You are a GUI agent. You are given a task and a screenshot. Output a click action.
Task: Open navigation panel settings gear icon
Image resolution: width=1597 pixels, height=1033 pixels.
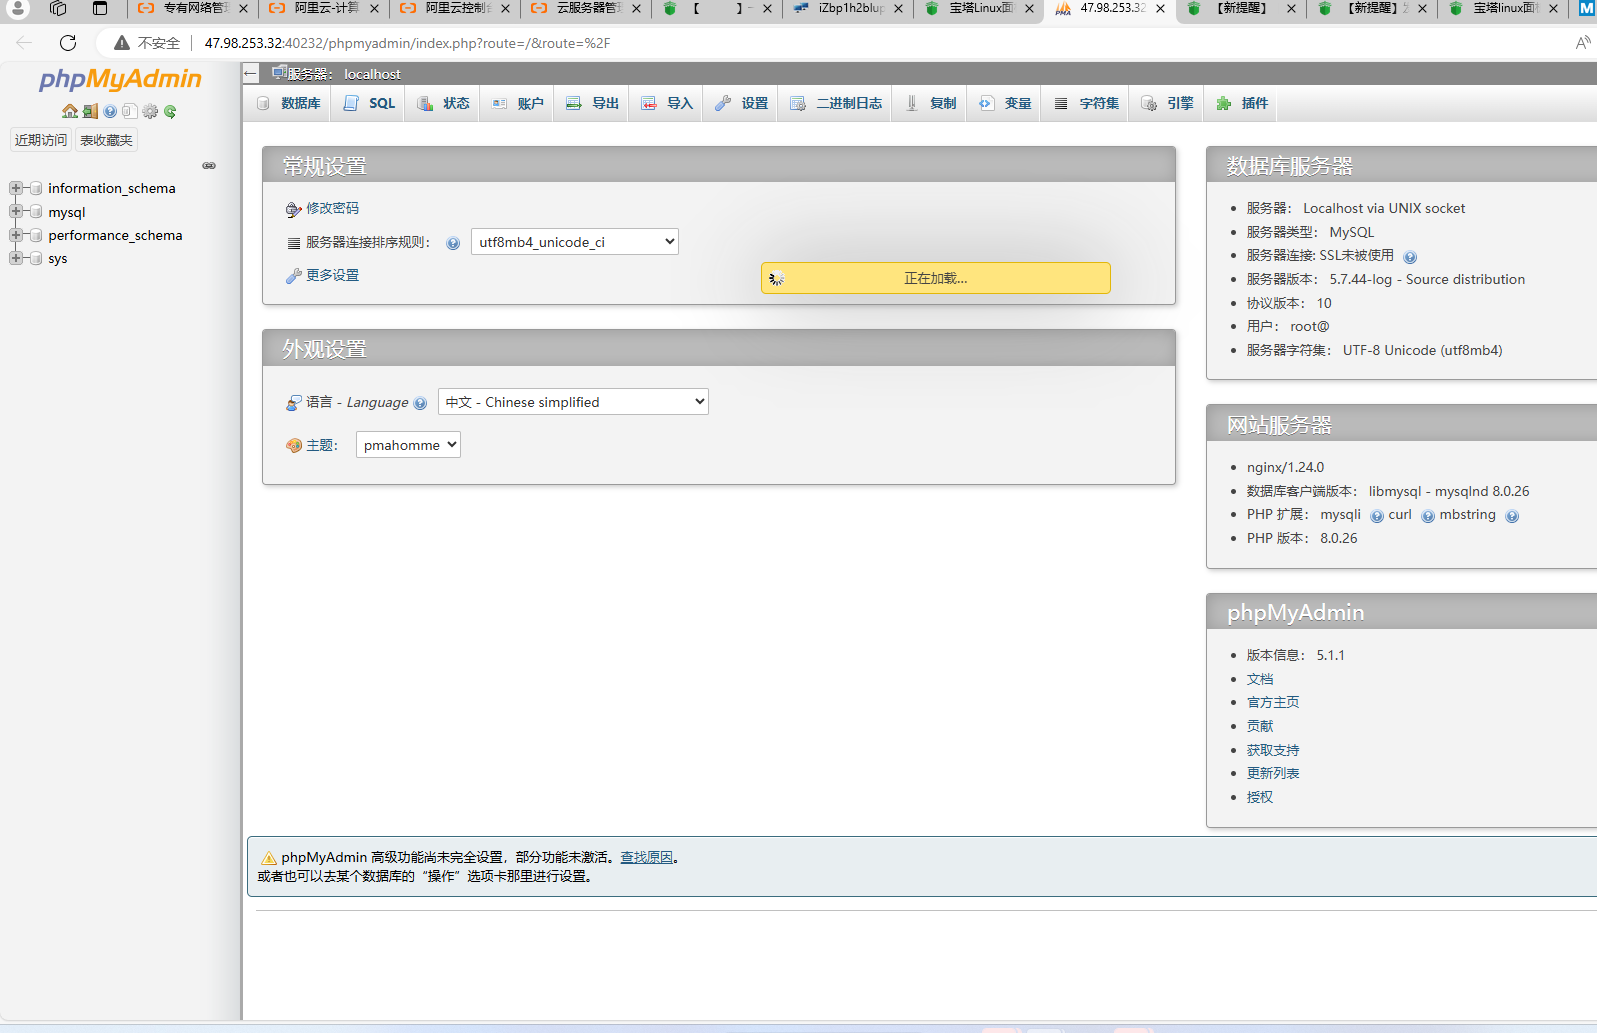(150, 111)
